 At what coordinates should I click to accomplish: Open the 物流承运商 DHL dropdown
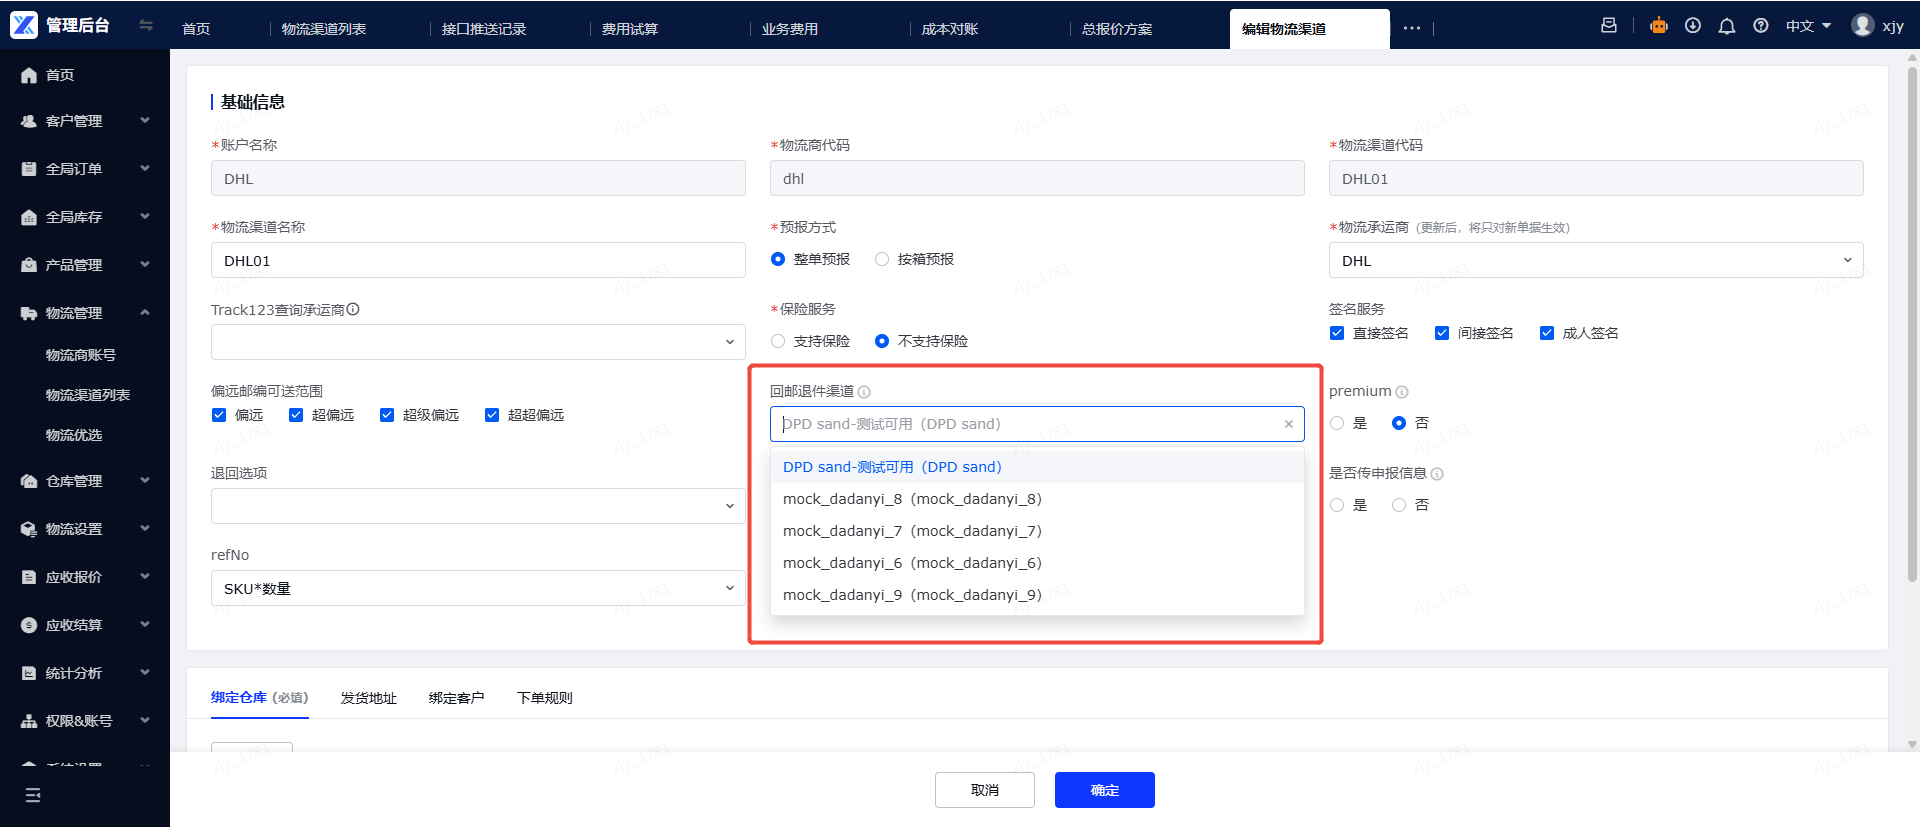coord(1596,260)
